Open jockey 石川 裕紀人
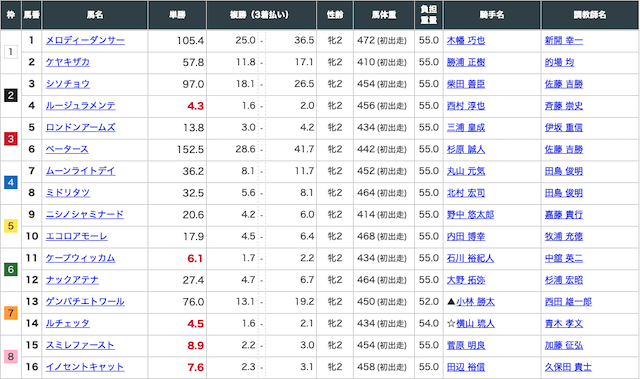 coord(470,258)
